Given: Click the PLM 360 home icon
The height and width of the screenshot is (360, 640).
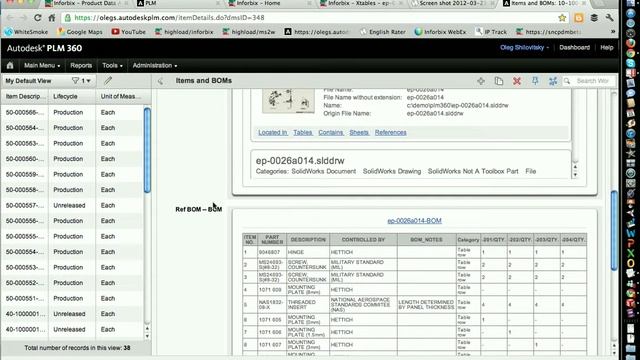Looking at the screenshot, I should 10,65.
